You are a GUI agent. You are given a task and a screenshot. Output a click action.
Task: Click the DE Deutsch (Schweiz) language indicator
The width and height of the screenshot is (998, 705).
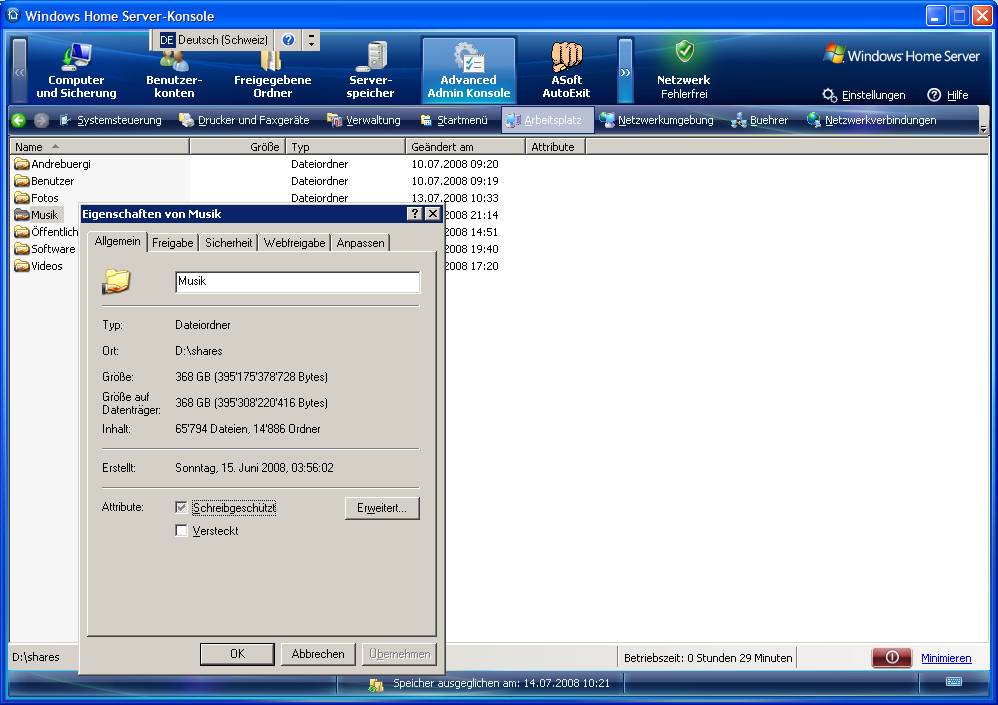[214, 40]
